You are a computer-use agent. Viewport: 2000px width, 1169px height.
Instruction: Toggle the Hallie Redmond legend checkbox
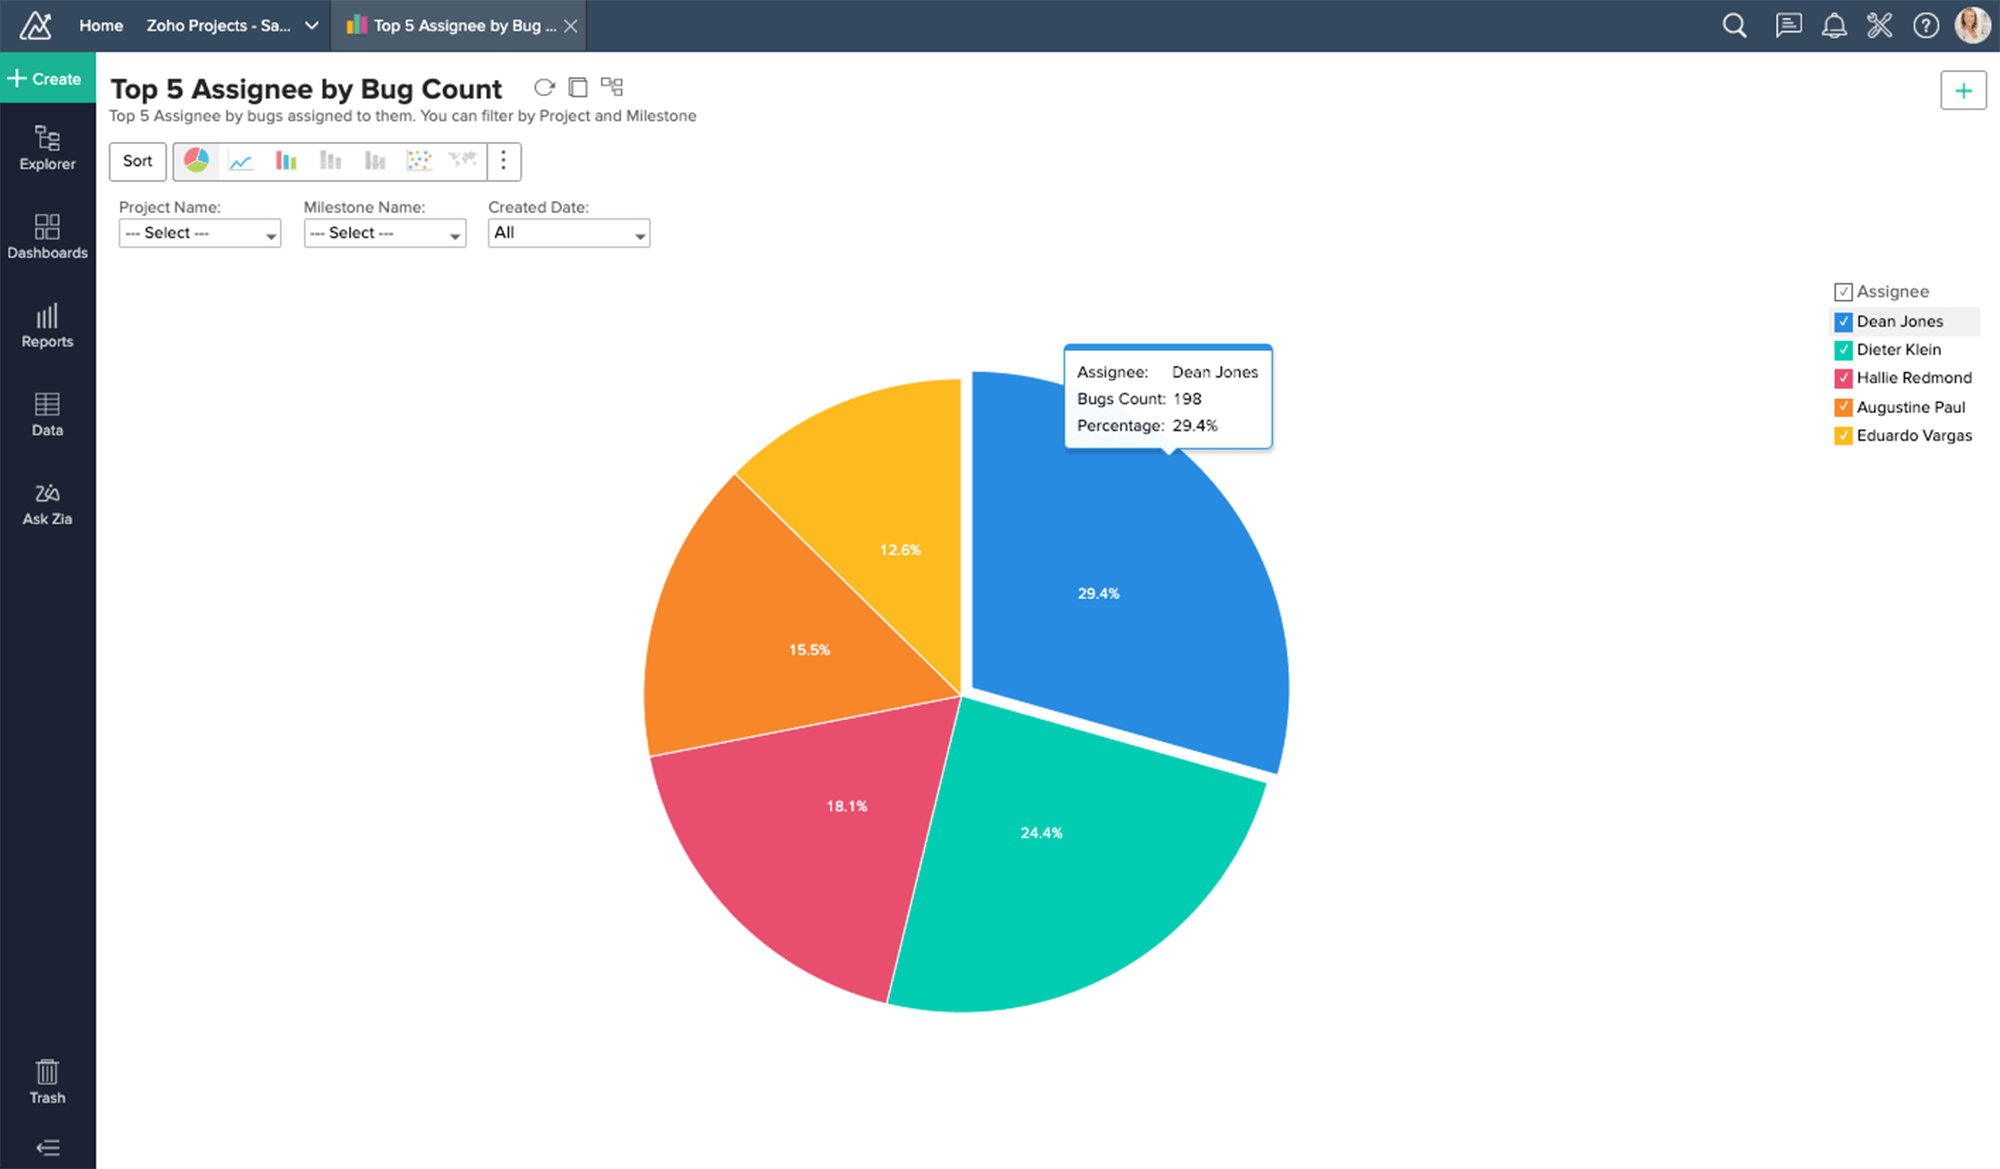coord(1843,379)
